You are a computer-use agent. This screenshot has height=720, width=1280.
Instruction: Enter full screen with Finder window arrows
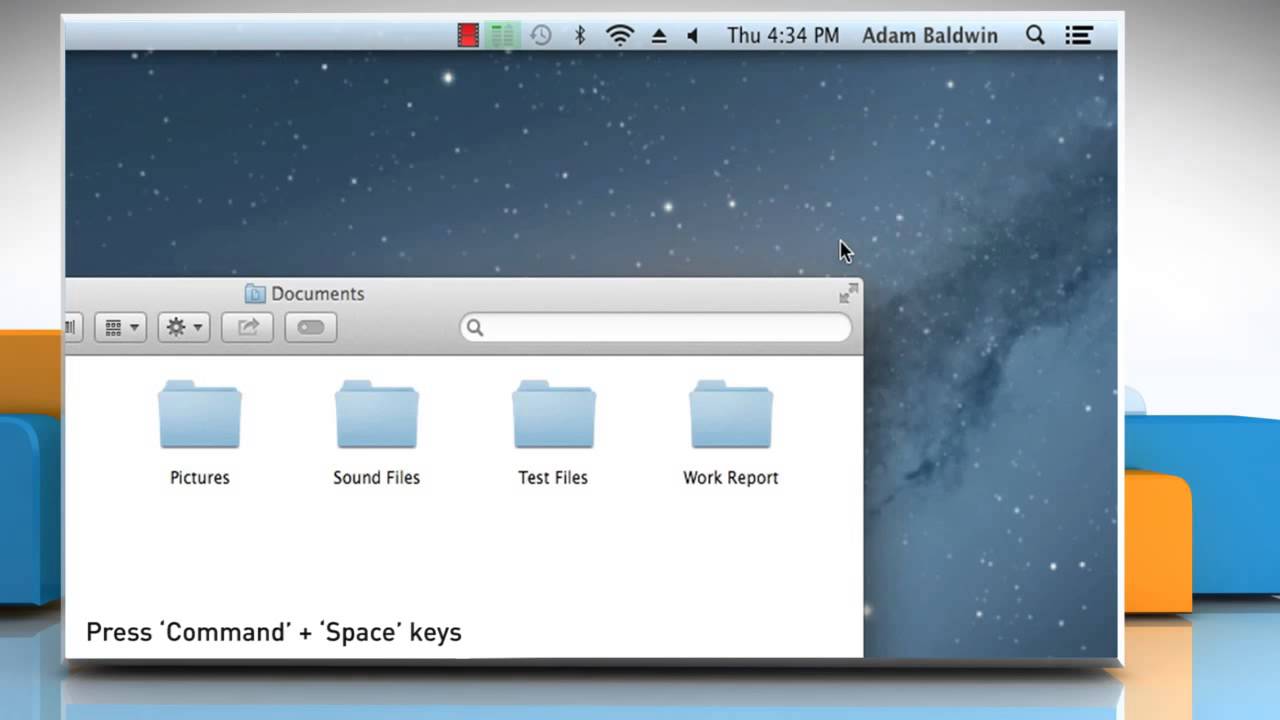pos(848,293)
